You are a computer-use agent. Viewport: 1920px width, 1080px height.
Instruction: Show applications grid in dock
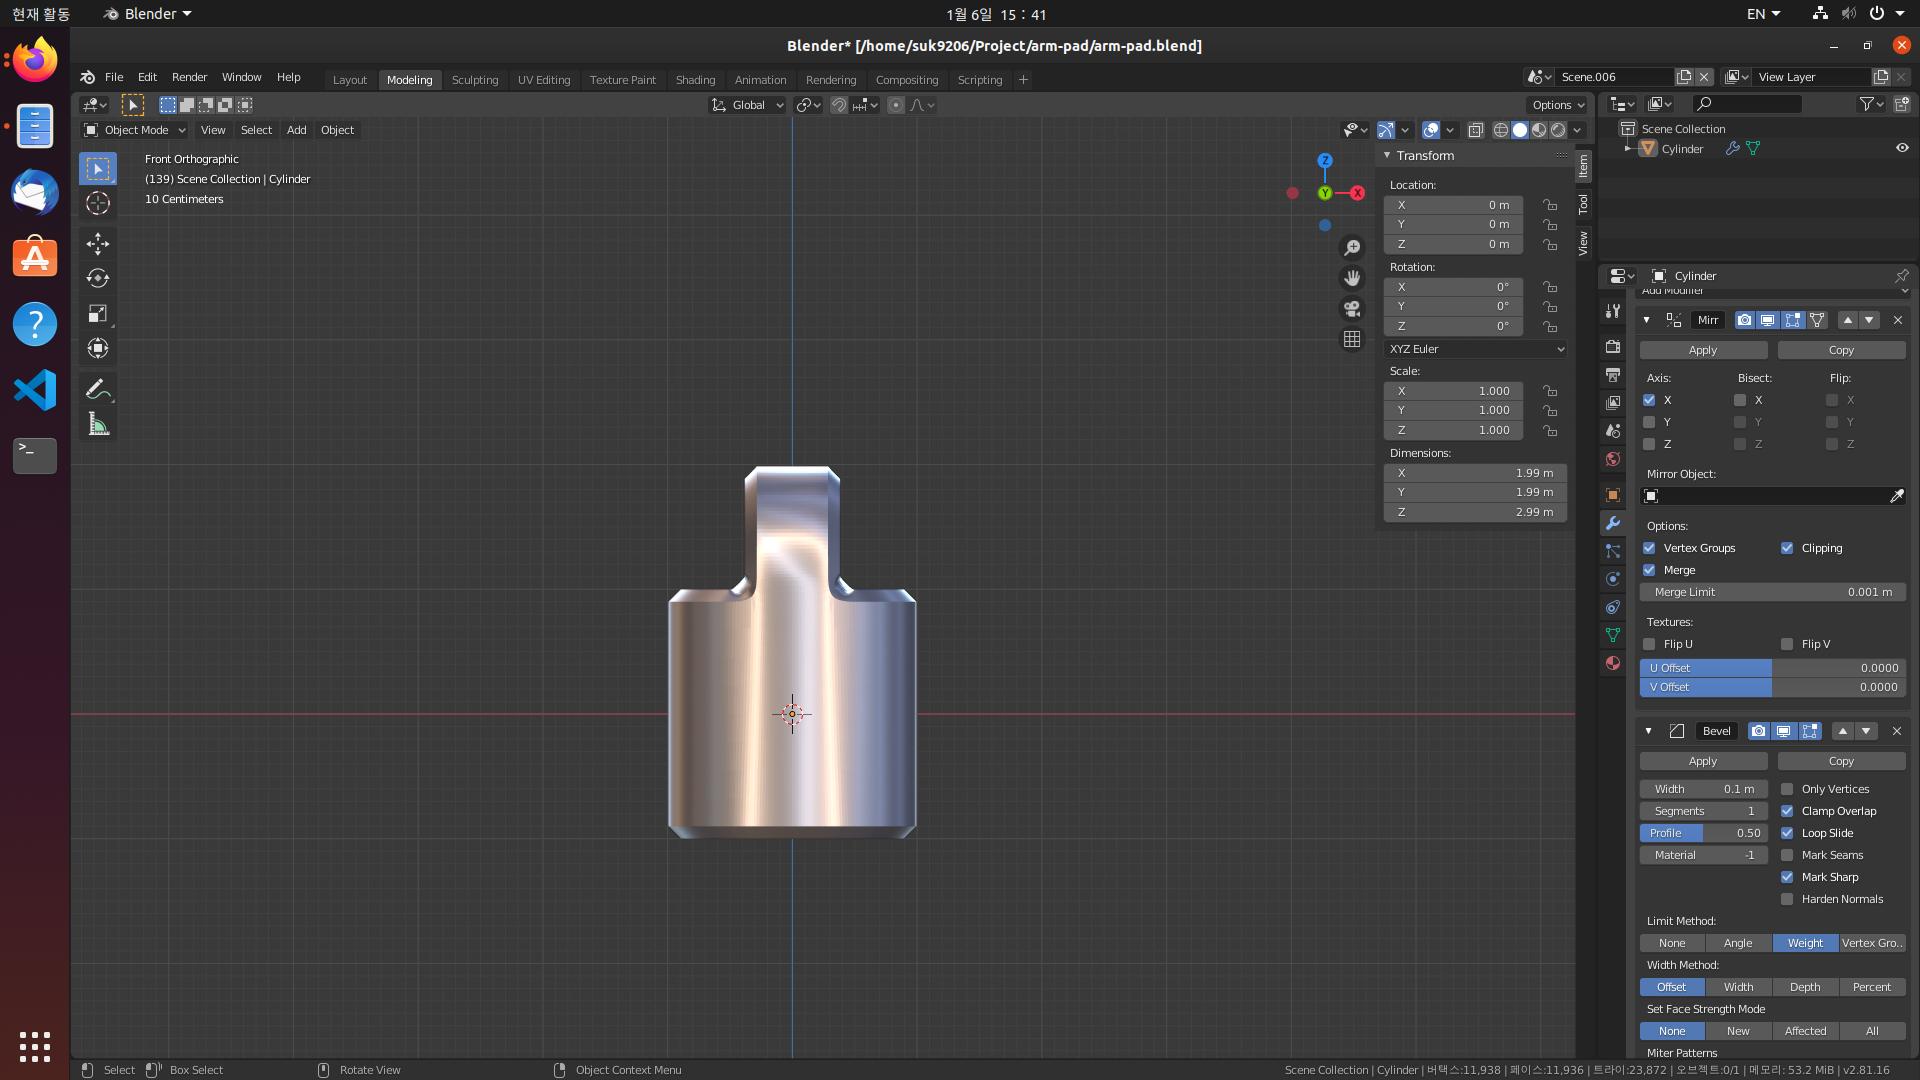[35, 1046]
